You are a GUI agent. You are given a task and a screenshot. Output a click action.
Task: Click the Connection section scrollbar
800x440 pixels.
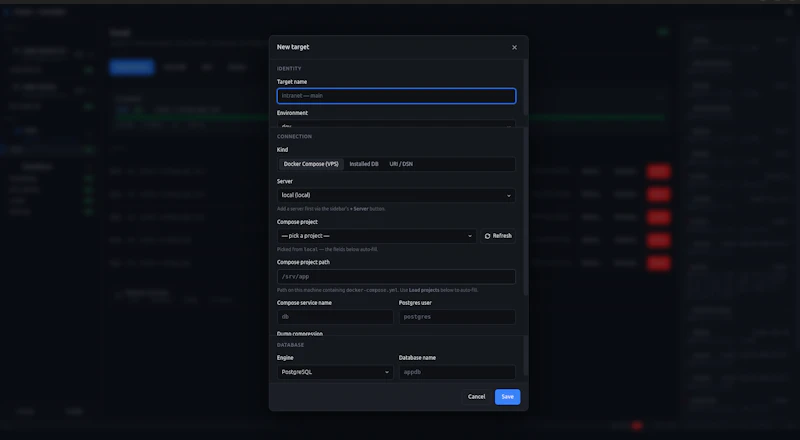[x=526, y=212]
